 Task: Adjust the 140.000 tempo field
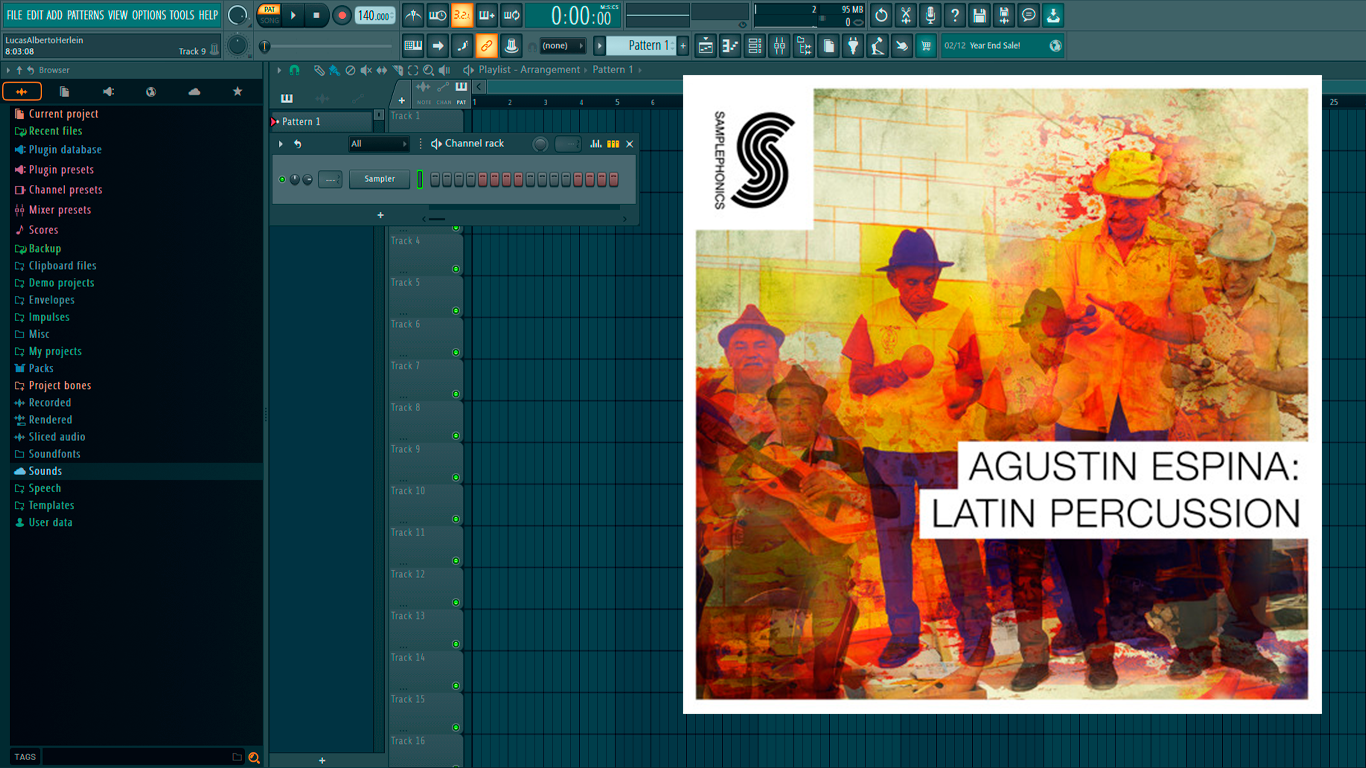pyautogui.click(x=375, y=15)
